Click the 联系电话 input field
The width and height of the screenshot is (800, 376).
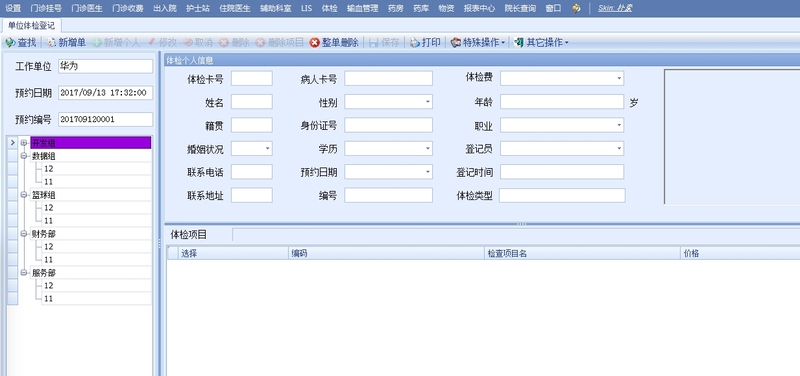coord(252,172)
